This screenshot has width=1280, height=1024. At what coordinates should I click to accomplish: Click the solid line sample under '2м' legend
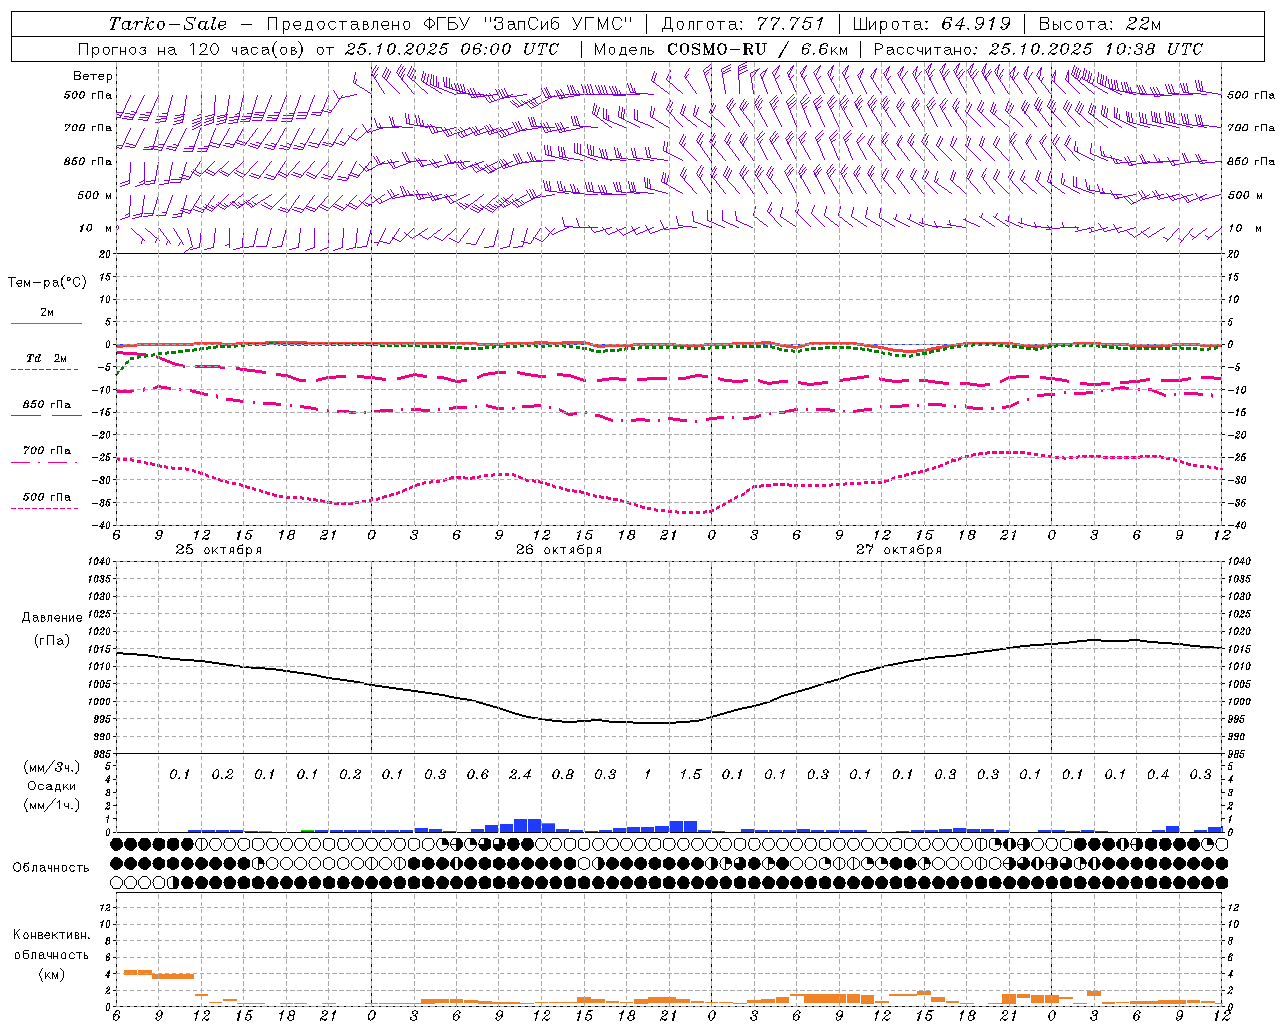[46, 323]
